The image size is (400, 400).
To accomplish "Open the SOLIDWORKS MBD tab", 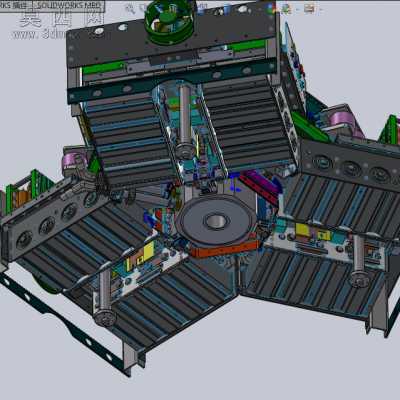I will click(x=69, y=5).
